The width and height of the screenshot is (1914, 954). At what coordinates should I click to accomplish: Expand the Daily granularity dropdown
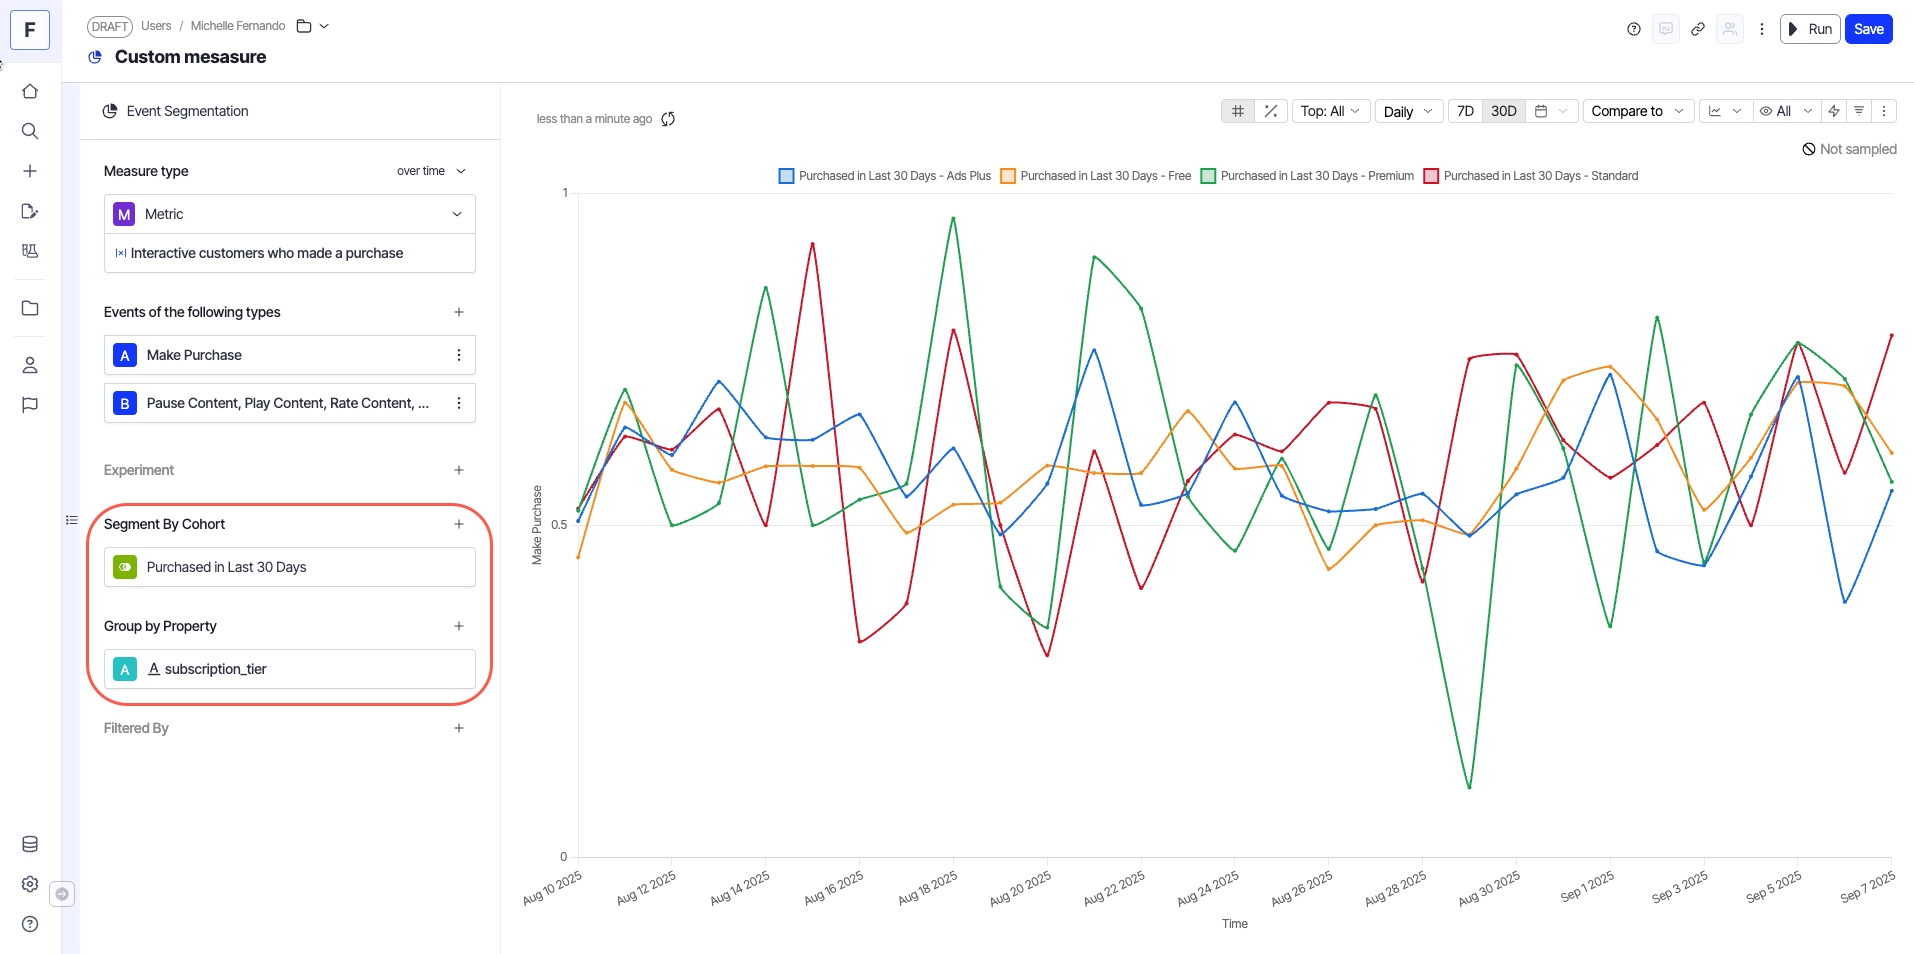pos(1408,111)
